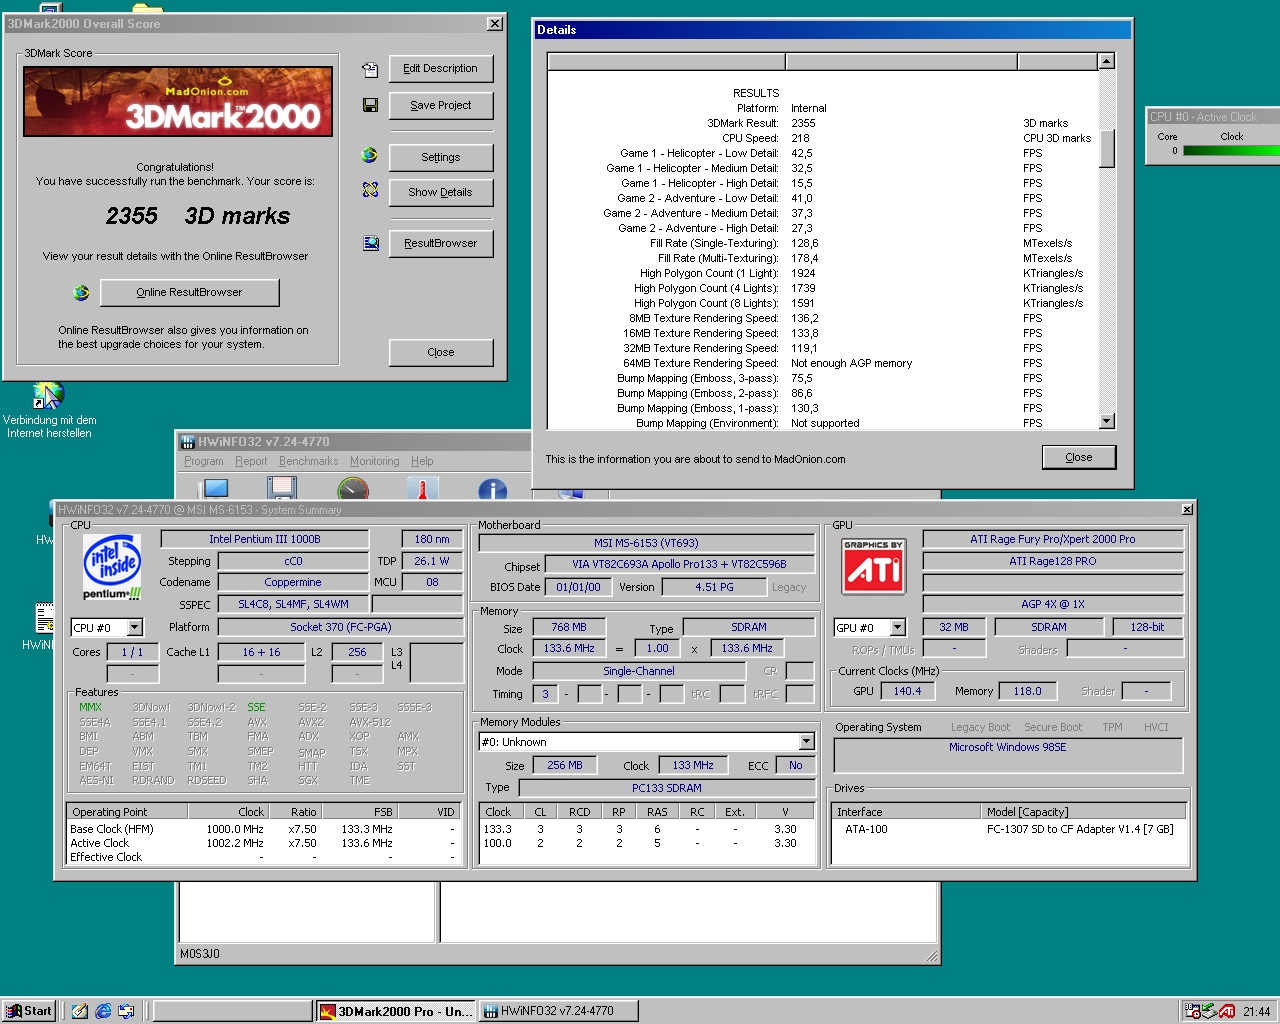Click the globe icon beside Online ResultBrowser
Image resolution: width=1280 pixels, height=1024 pixels.
pyautogui.click(x=81, y=293)
